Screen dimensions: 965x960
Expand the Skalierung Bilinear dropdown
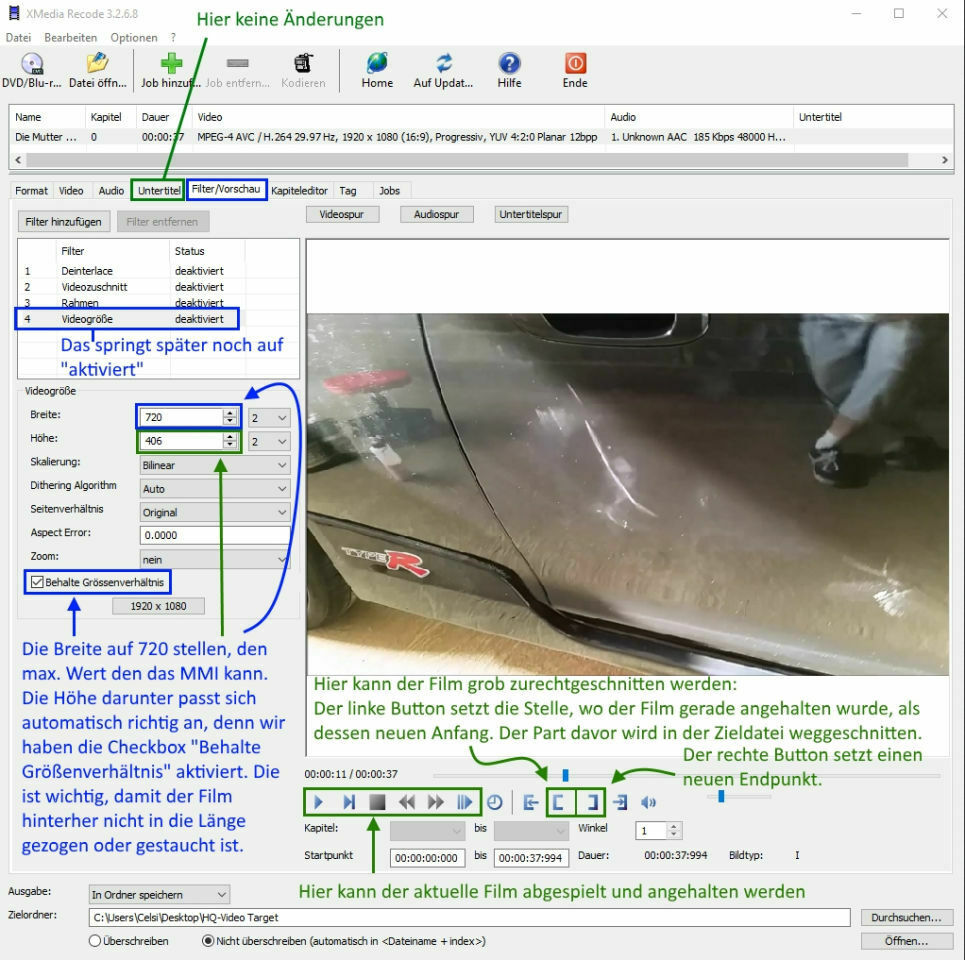(215, 465)
